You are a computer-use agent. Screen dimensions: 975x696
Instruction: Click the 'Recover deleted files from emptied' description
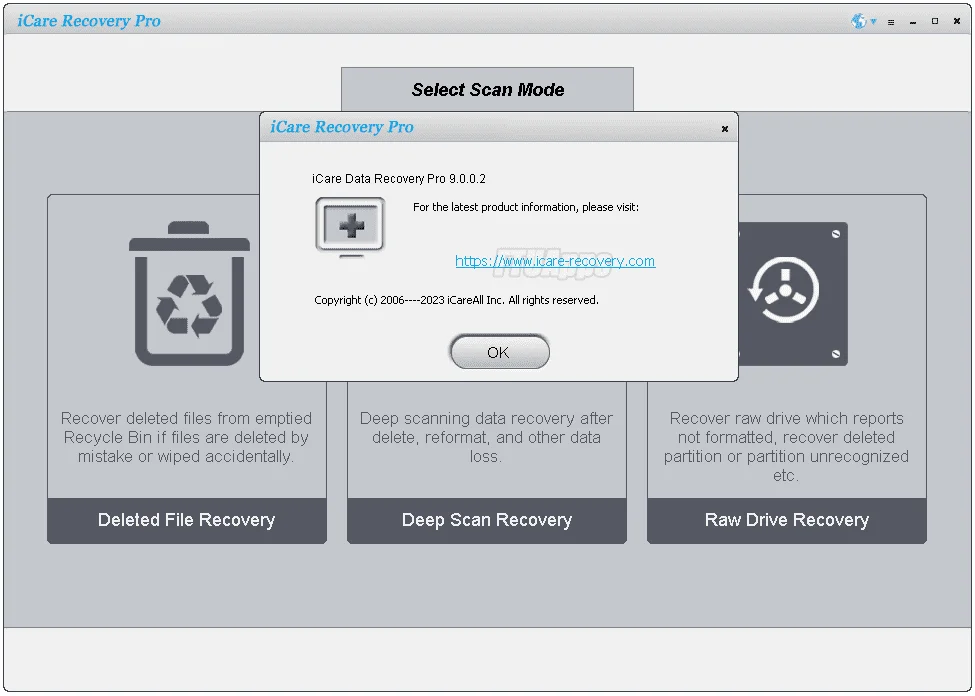186,437
